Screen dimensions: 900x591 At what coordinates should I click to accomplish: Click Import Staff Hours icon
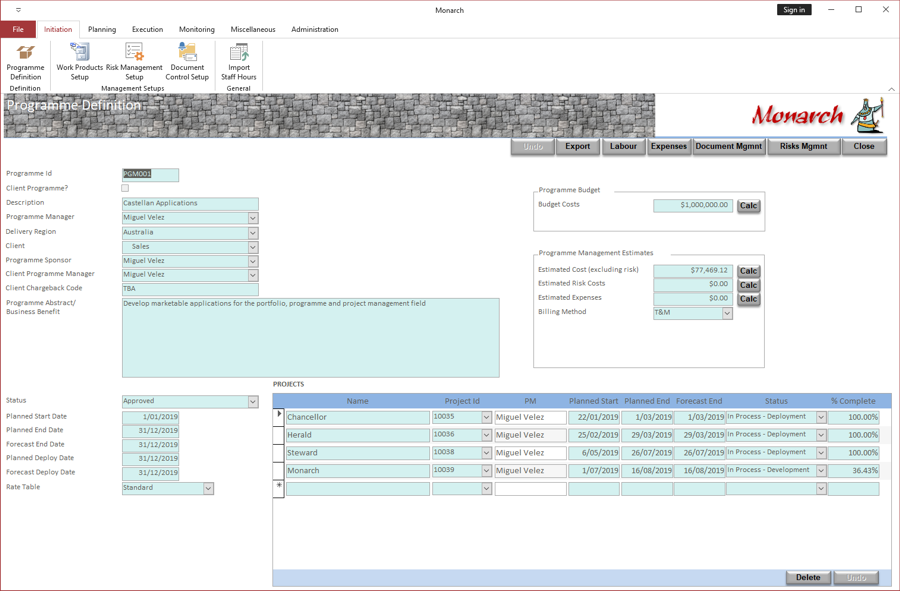pos(239,62)
